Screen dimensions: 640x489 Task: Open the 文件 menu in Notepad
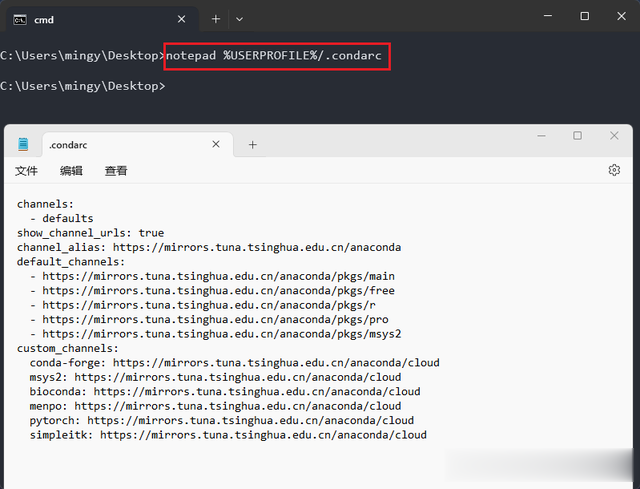(27, 171)
